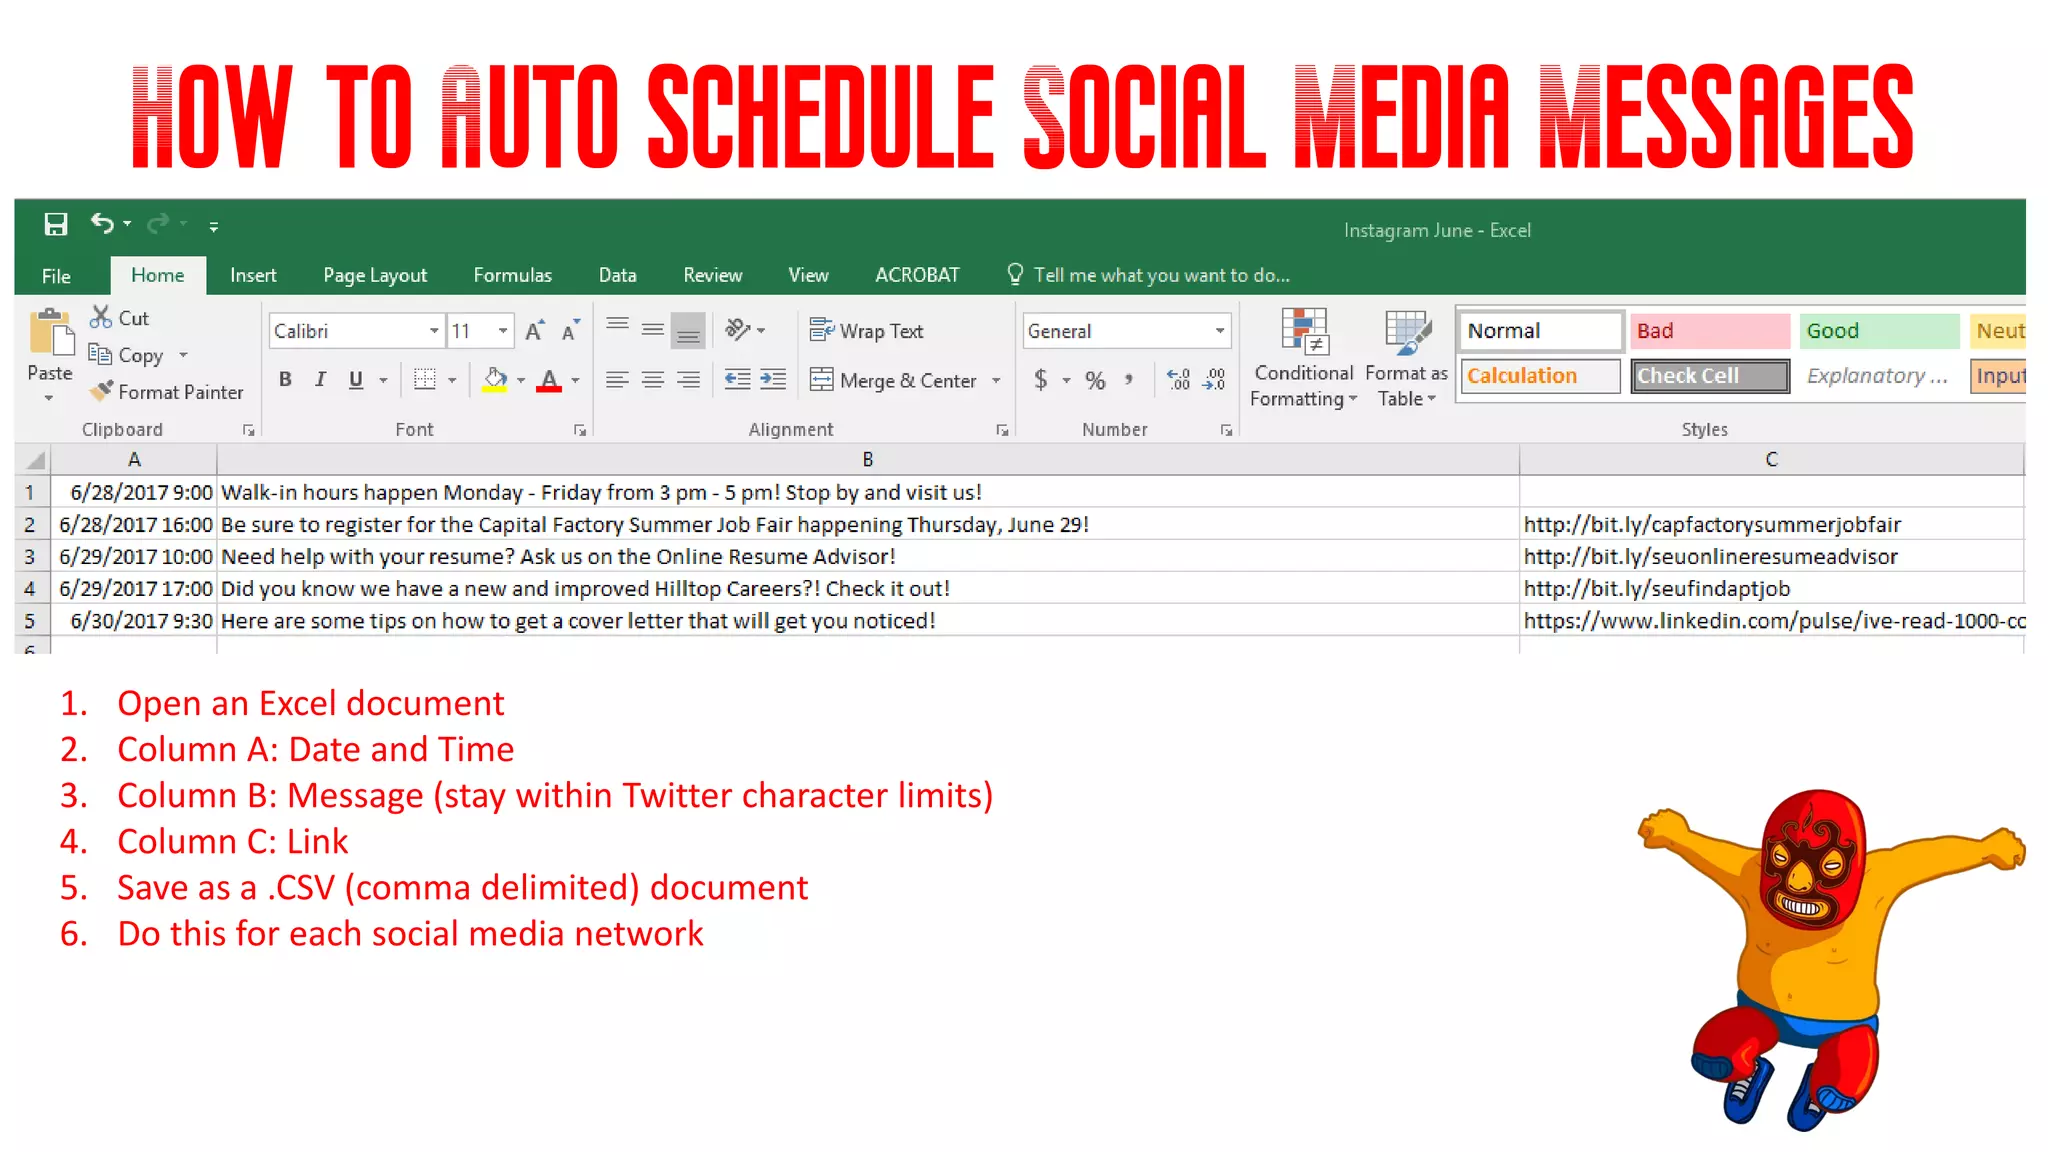Screen dimensions: 2048x1152
Task: Toggle Underline formatting
Action: pos(356,379)
